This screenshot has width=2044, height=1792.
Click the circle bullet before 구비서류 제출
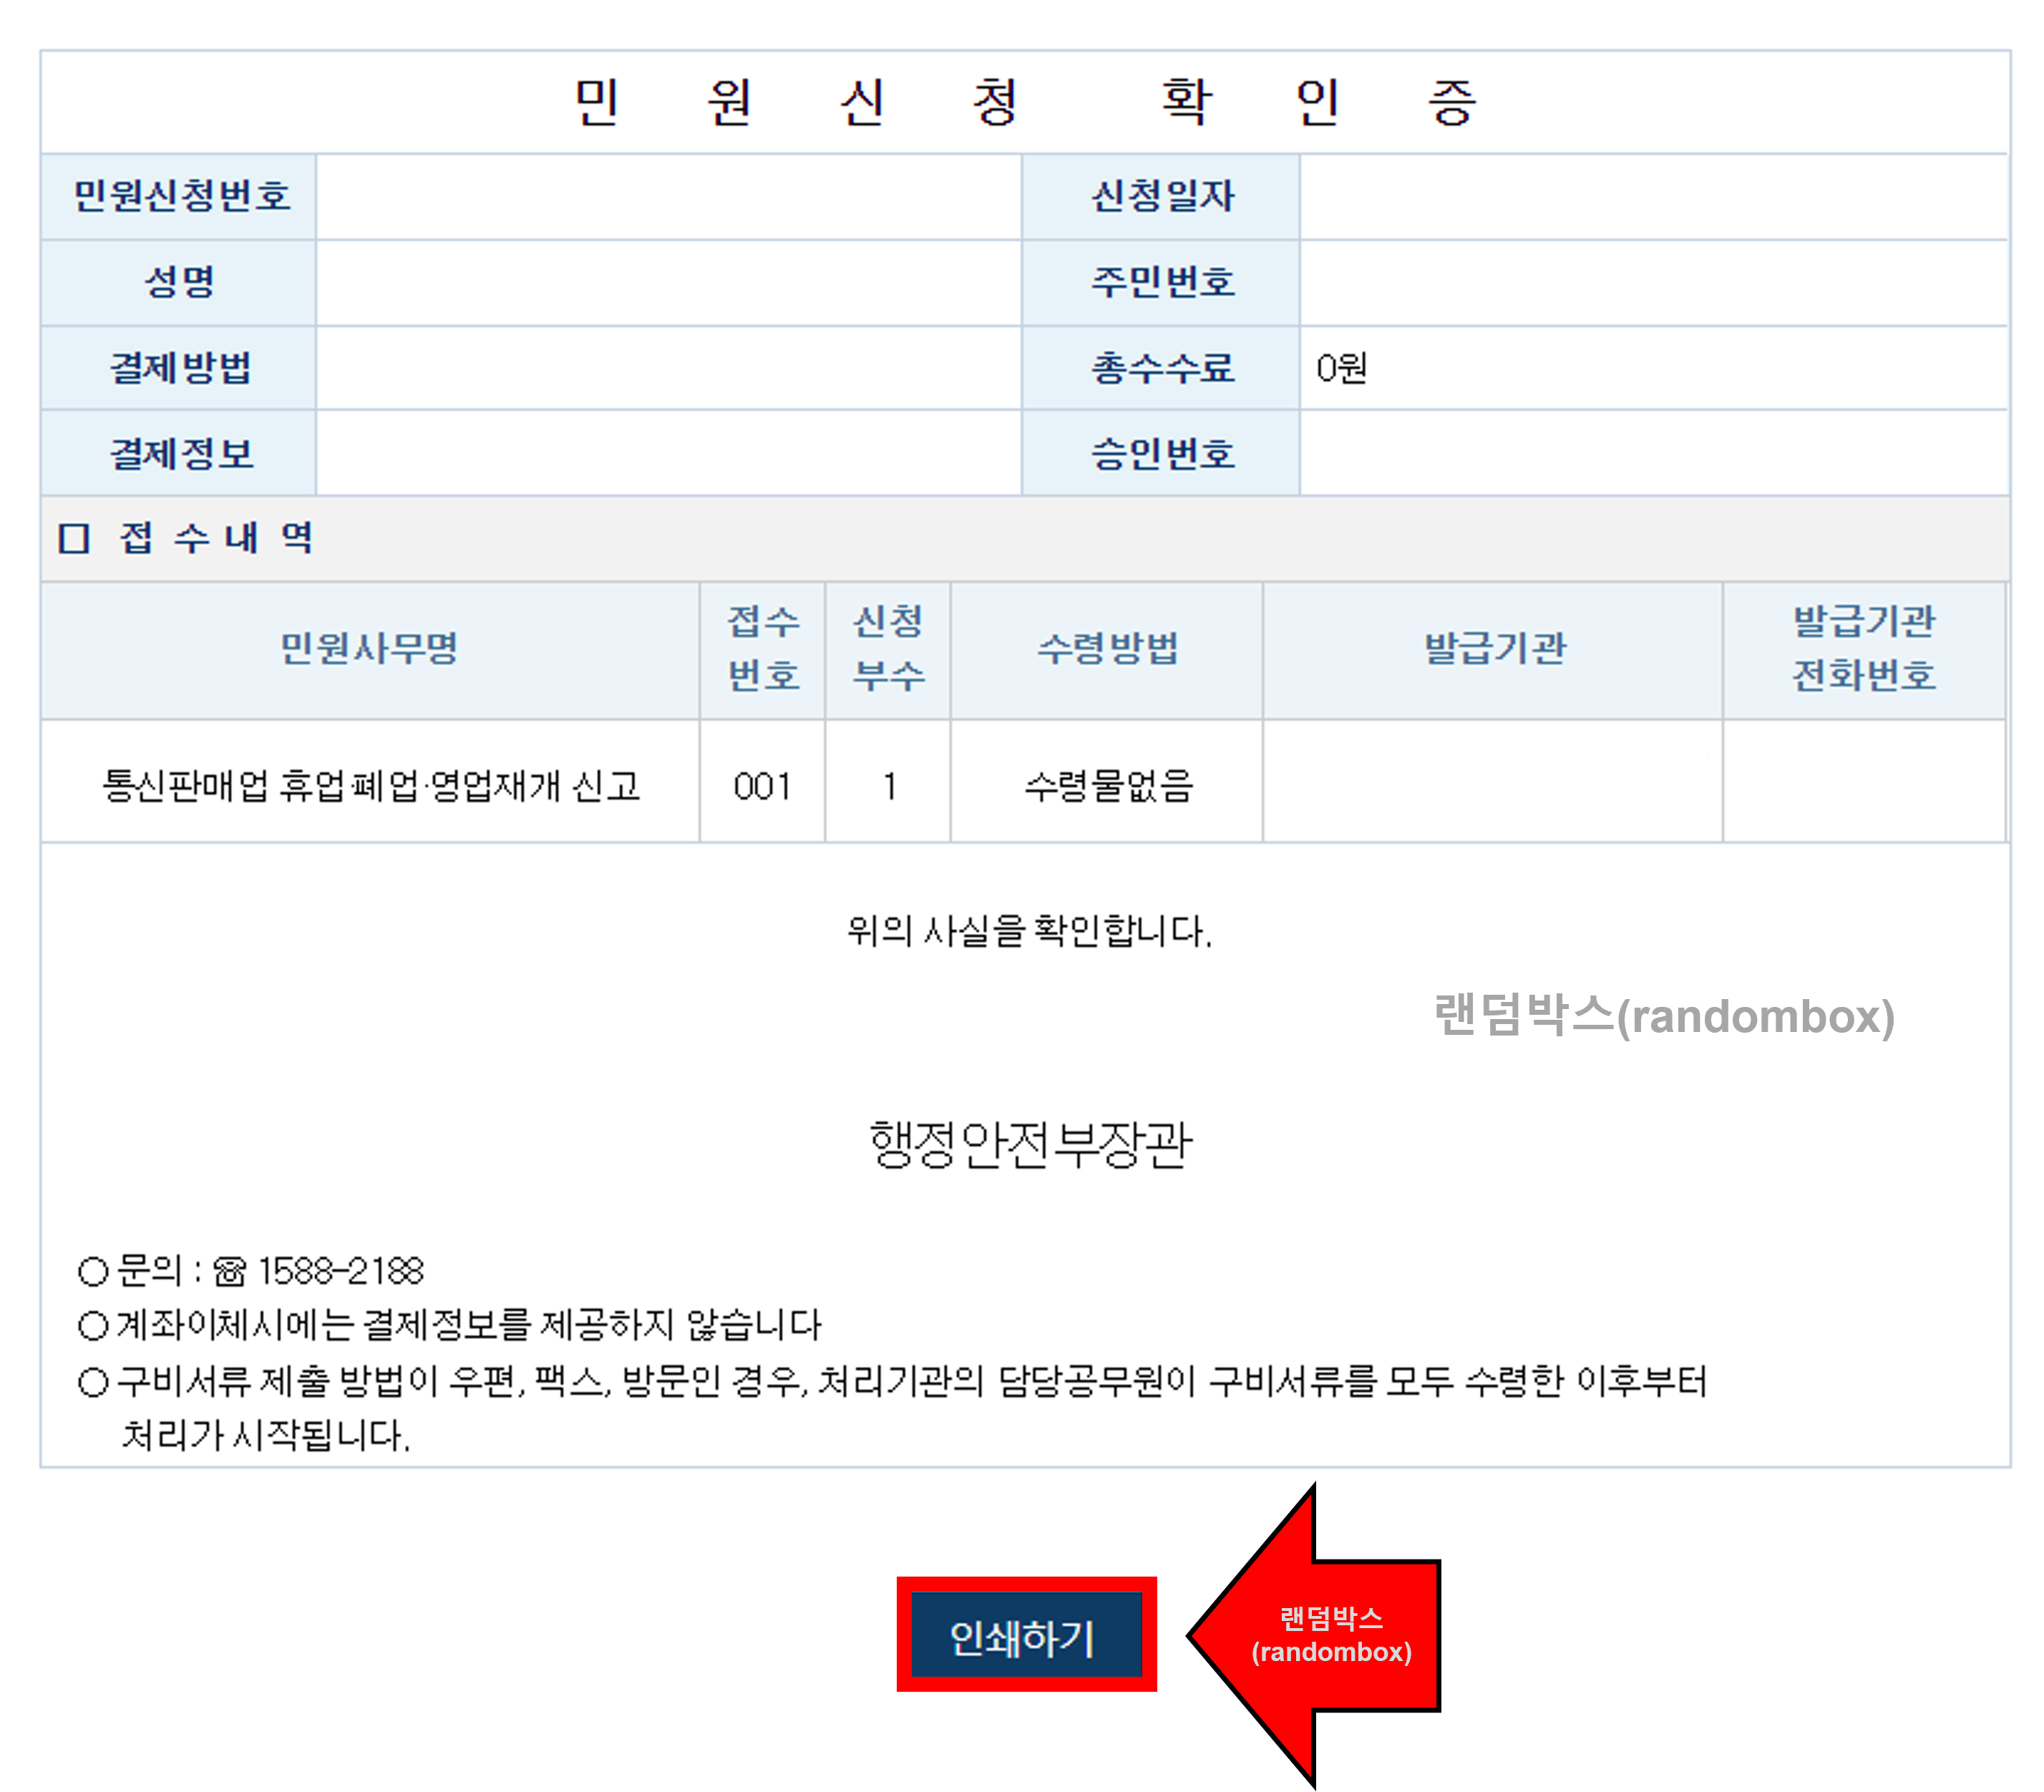[x=93, y=1382]
